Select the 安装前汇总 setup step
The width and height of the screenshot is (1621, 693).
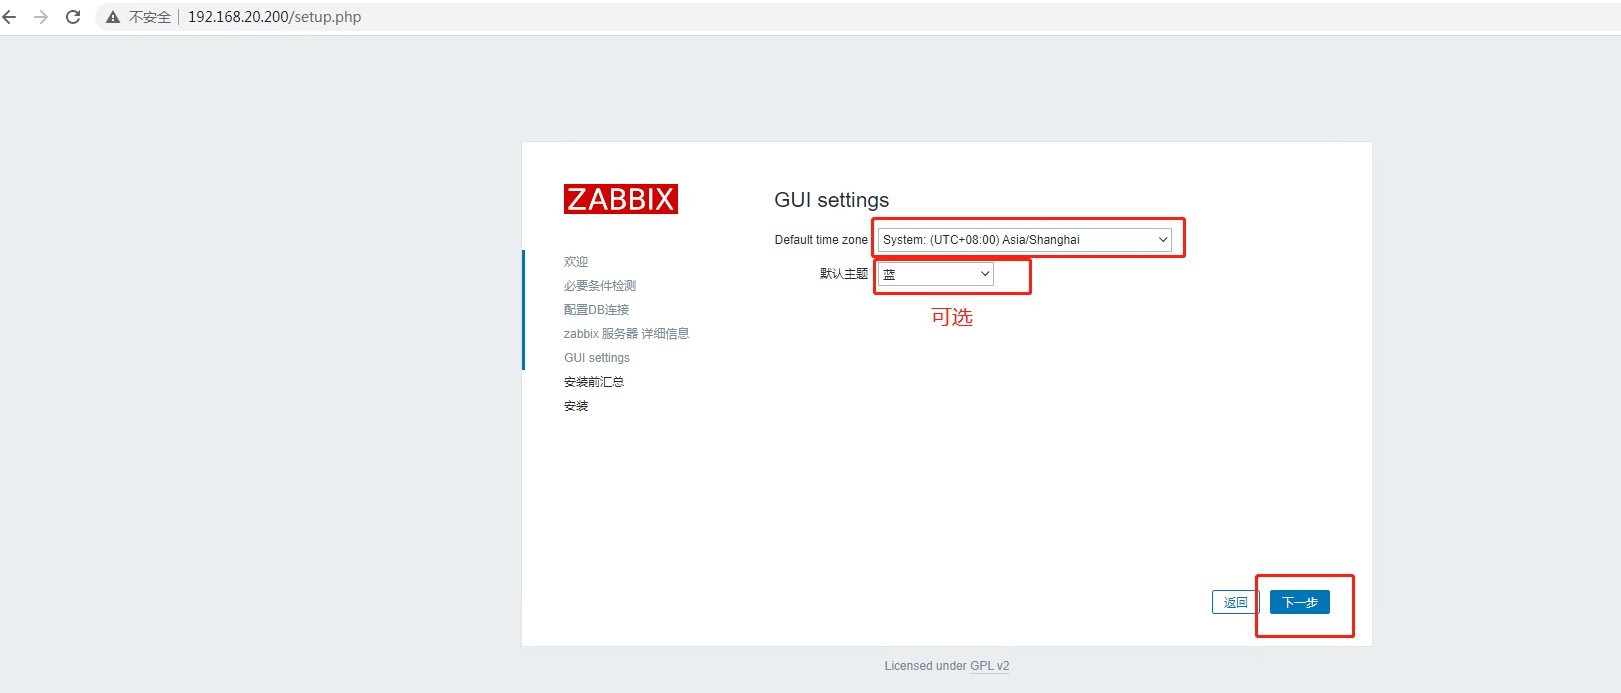click(x=594, y=382)
